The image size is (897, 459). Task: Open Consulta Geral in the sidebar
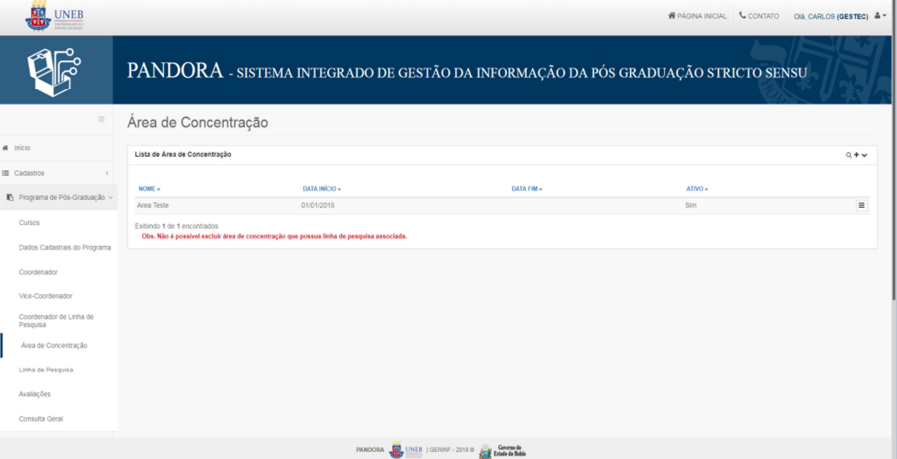click(x=41, y=419)
